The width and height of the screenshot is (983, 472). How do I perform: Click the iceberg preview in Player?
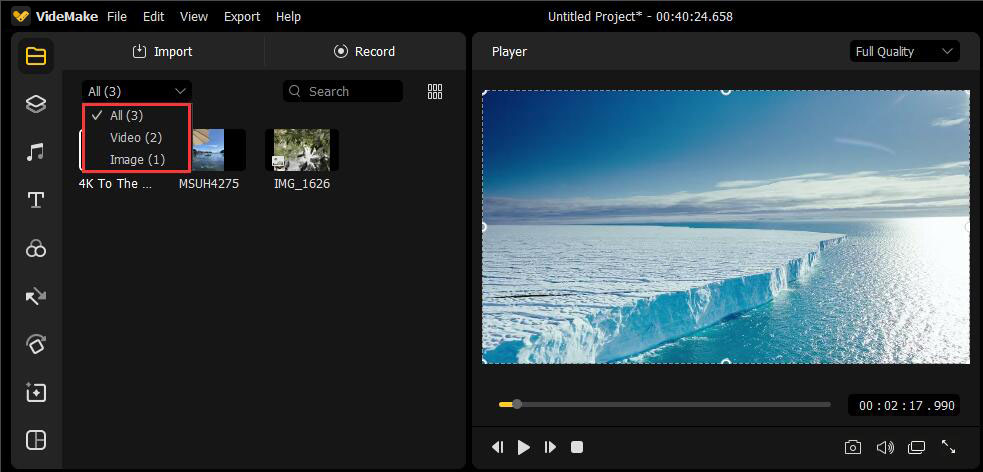coord(726,227)
